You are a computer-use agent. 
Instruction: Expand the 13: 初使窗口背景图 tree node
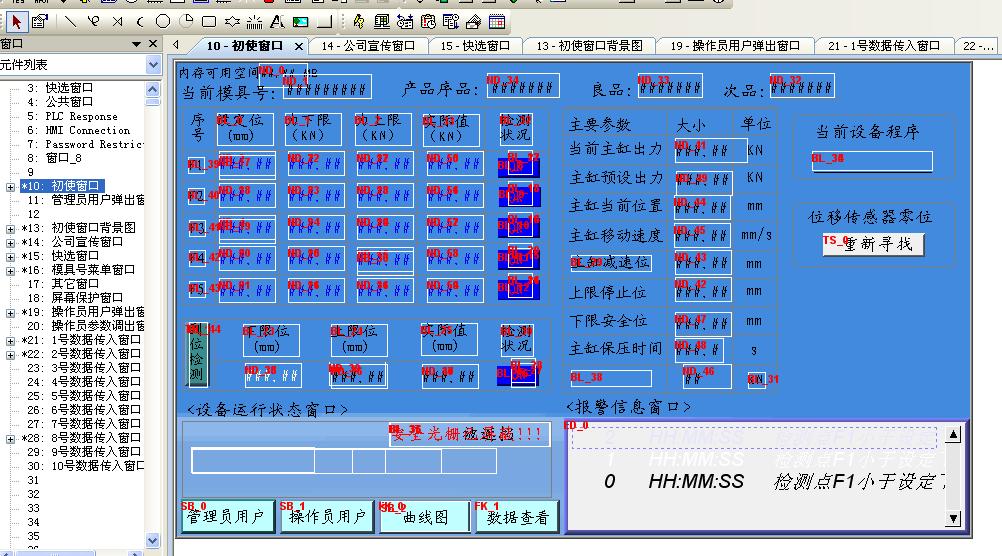[x=11, y=228]
